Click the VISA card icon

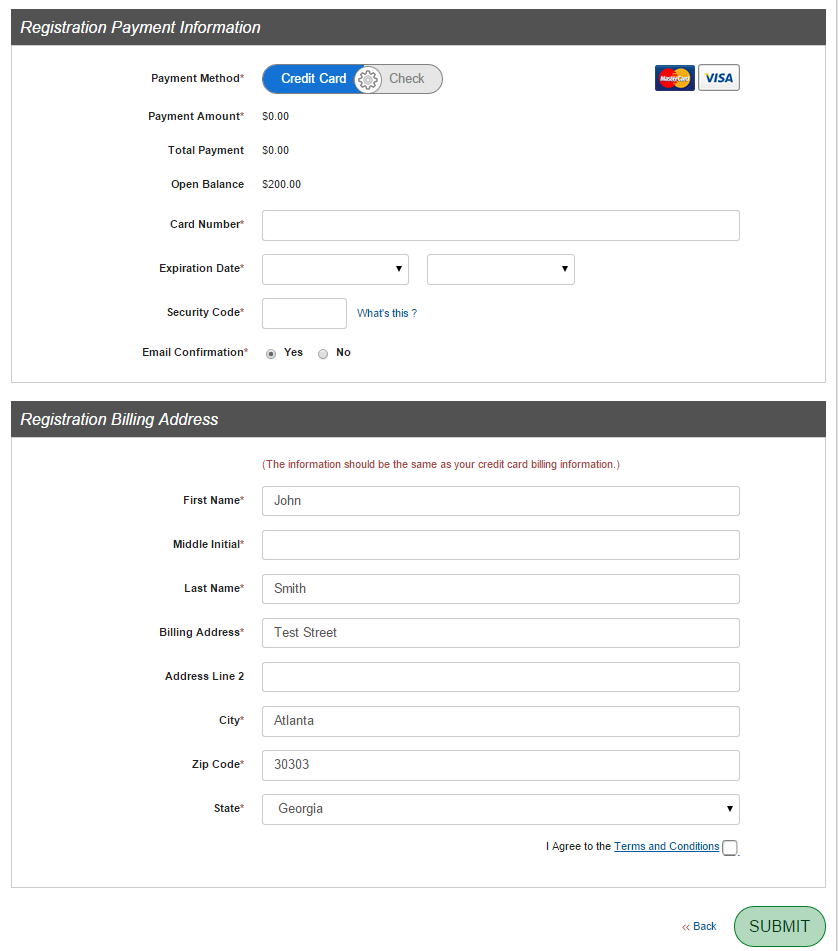click(x=719, y=78)
